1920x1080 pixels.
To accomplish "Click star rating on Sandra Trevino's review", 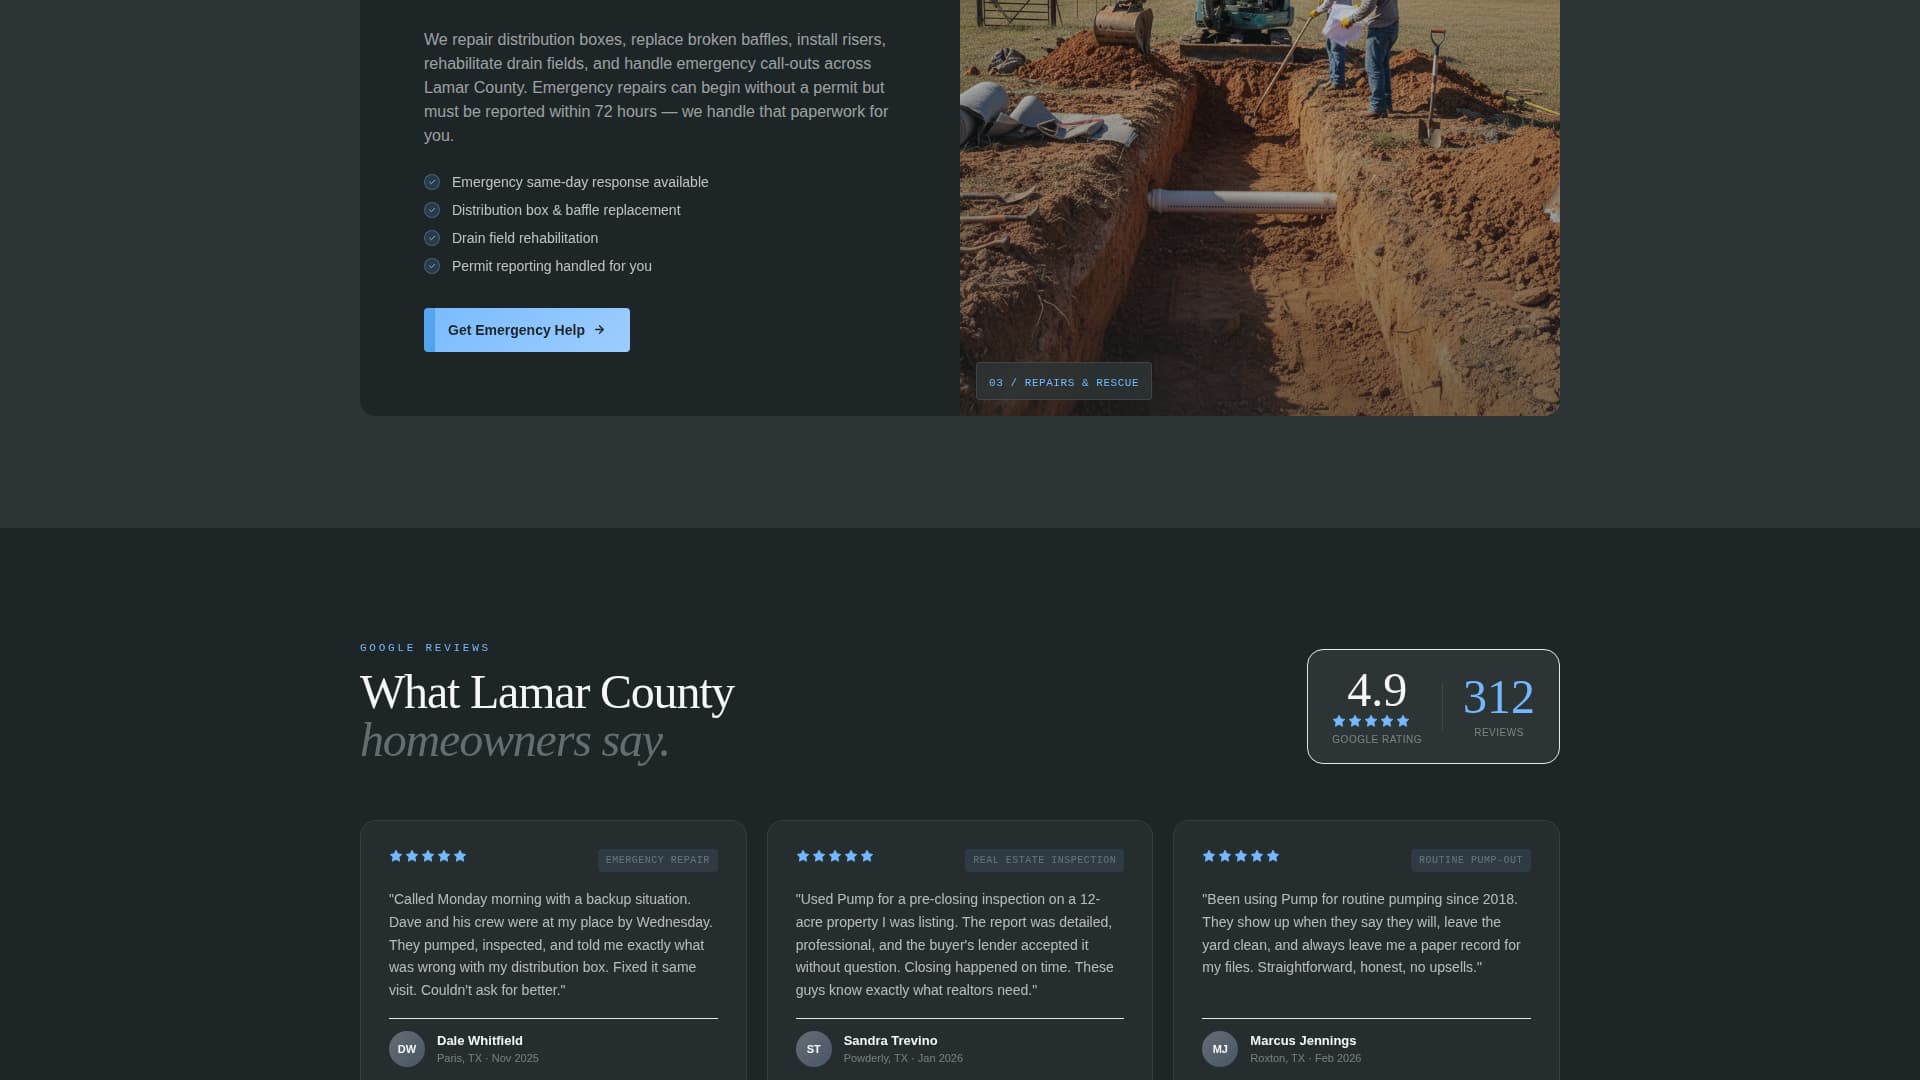I will [x=835, y=856].
